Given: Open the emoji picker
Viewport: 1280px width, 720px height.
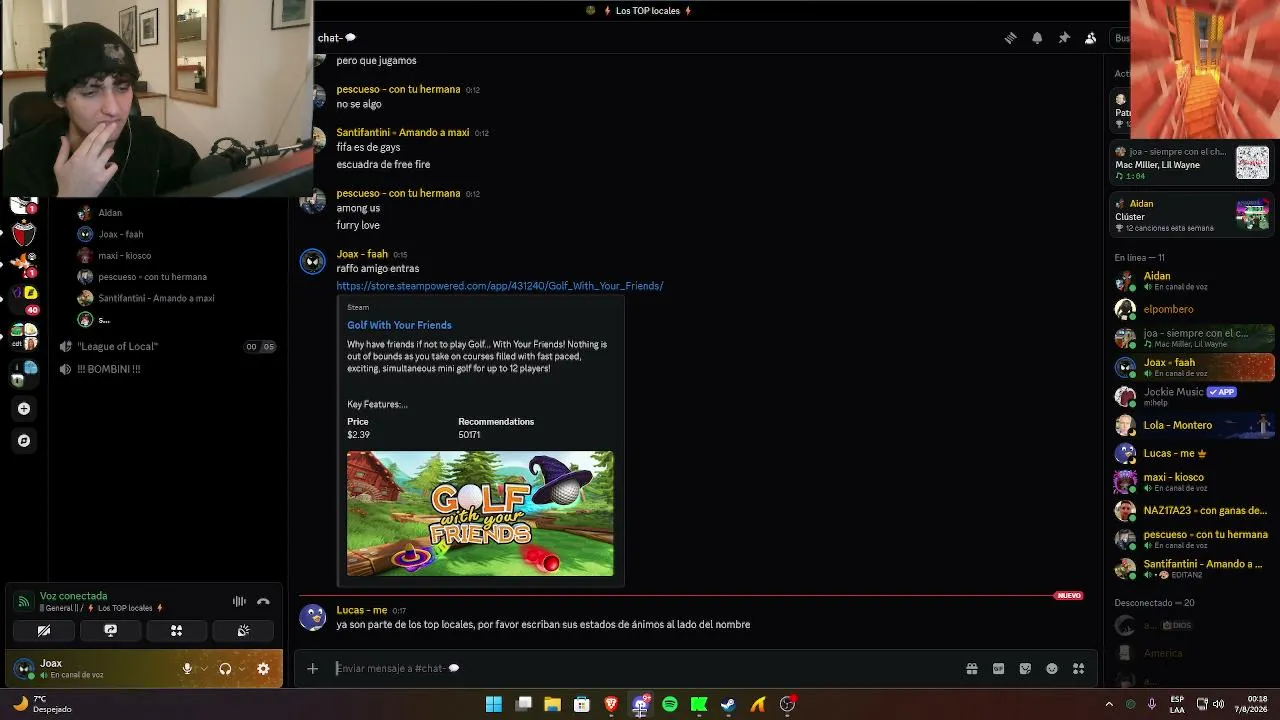Looking at the screenshot, I should pyautogui.click(x=1052, y=669).
